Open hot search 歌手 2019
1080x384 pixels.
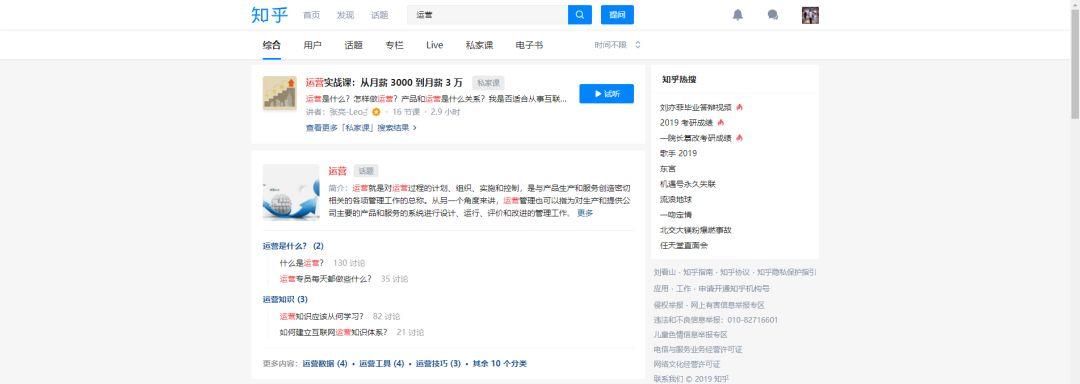(x=678, y=153)
